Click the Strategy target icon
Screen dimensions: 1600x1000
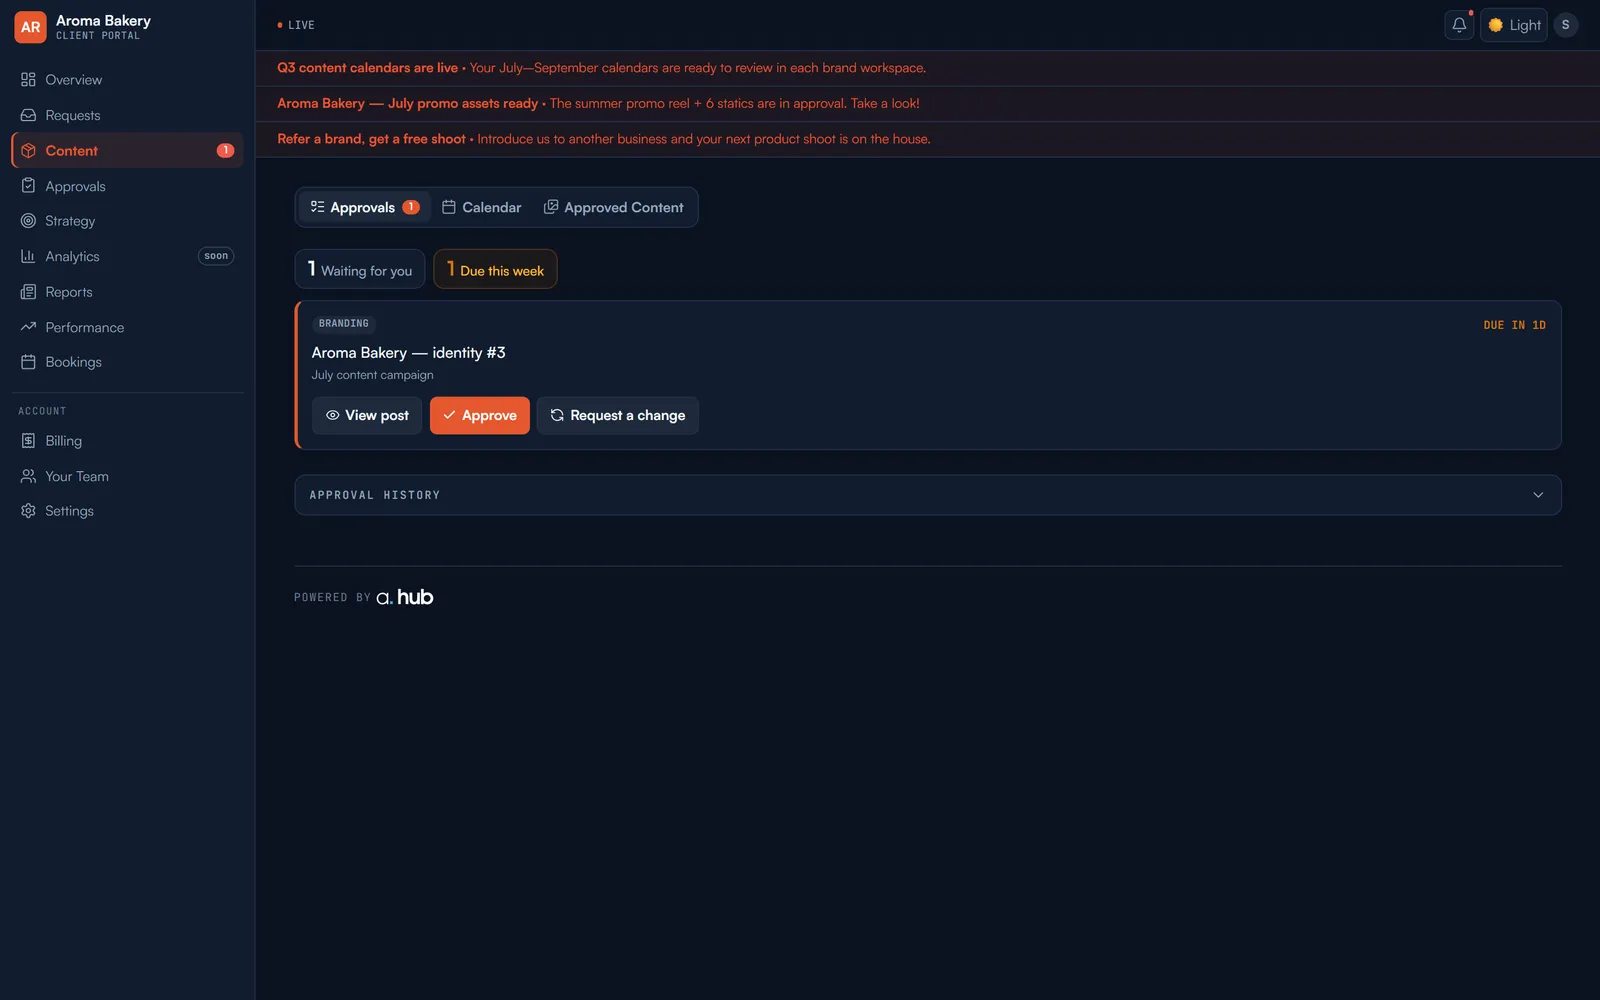[x=28, y=221]
